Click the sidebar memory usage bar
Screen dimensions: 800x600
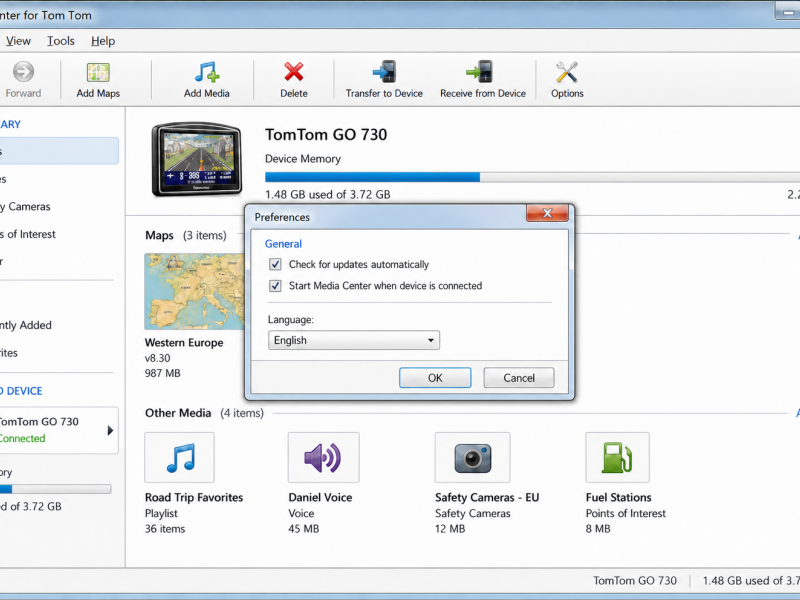(x=55, y=489)
